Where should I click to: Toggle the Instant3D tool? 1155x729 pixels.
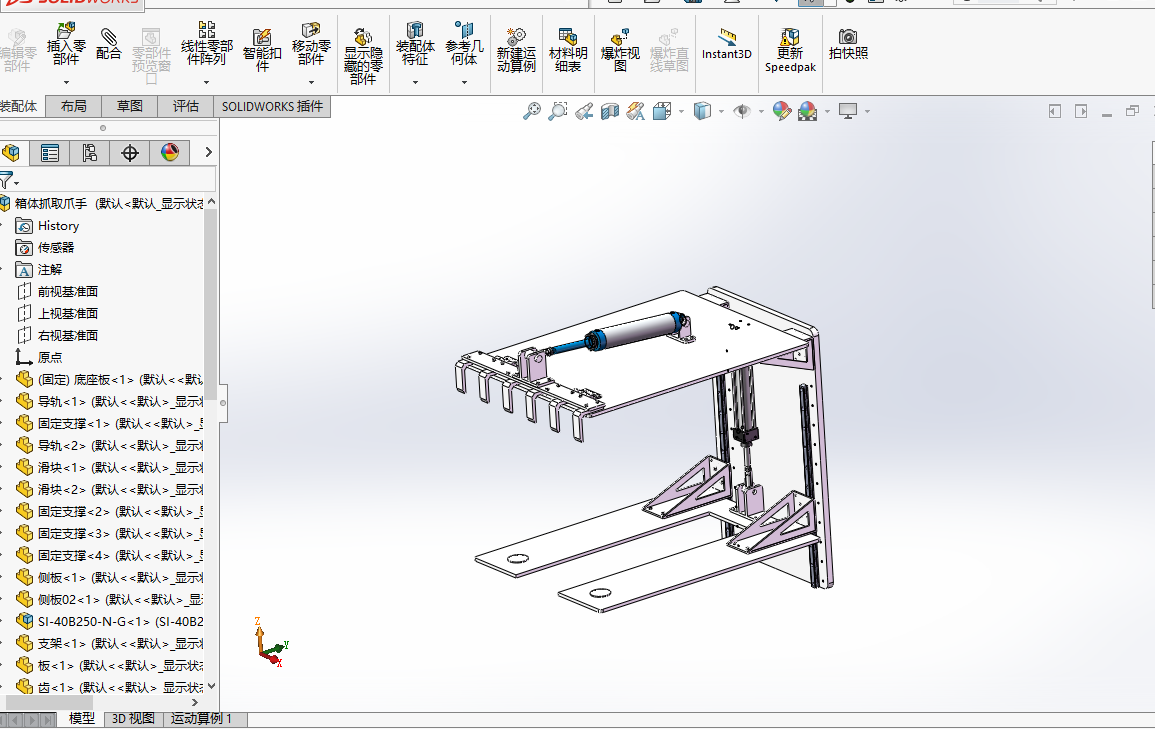[x=726, y=44]
